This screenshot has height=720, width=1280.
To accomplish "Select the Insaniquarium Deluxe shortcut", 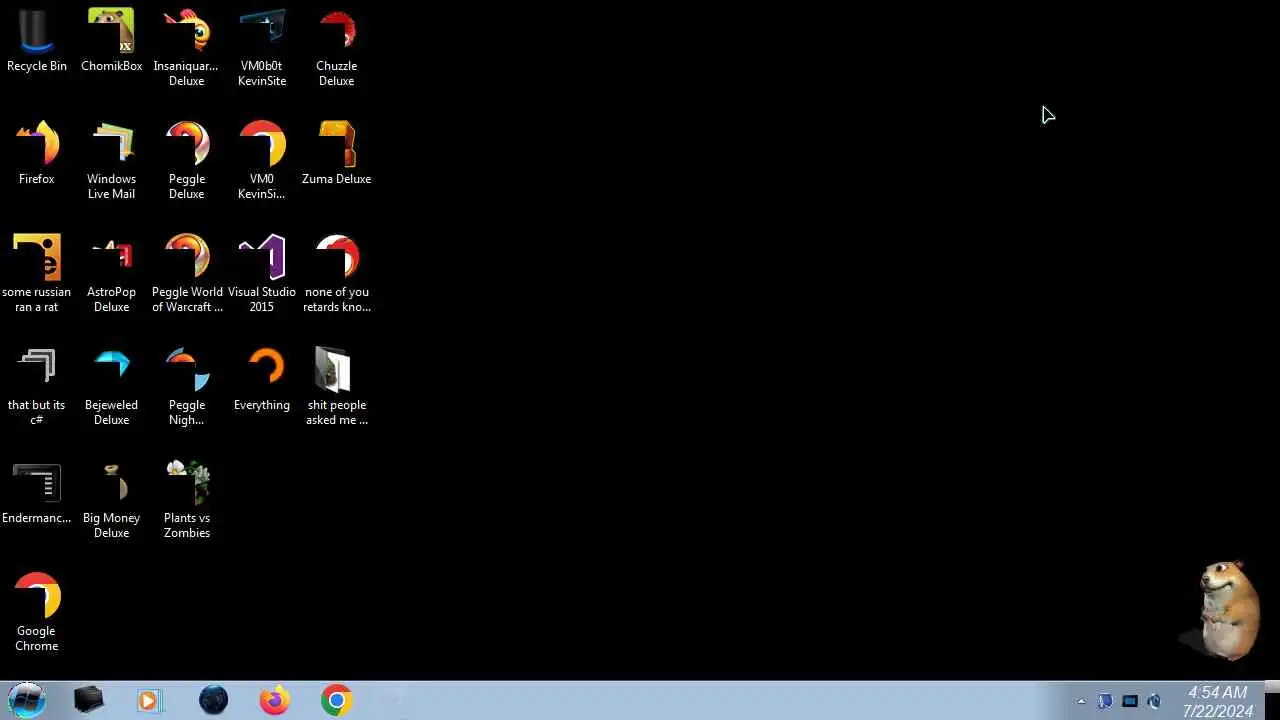I will pos(186,49).
